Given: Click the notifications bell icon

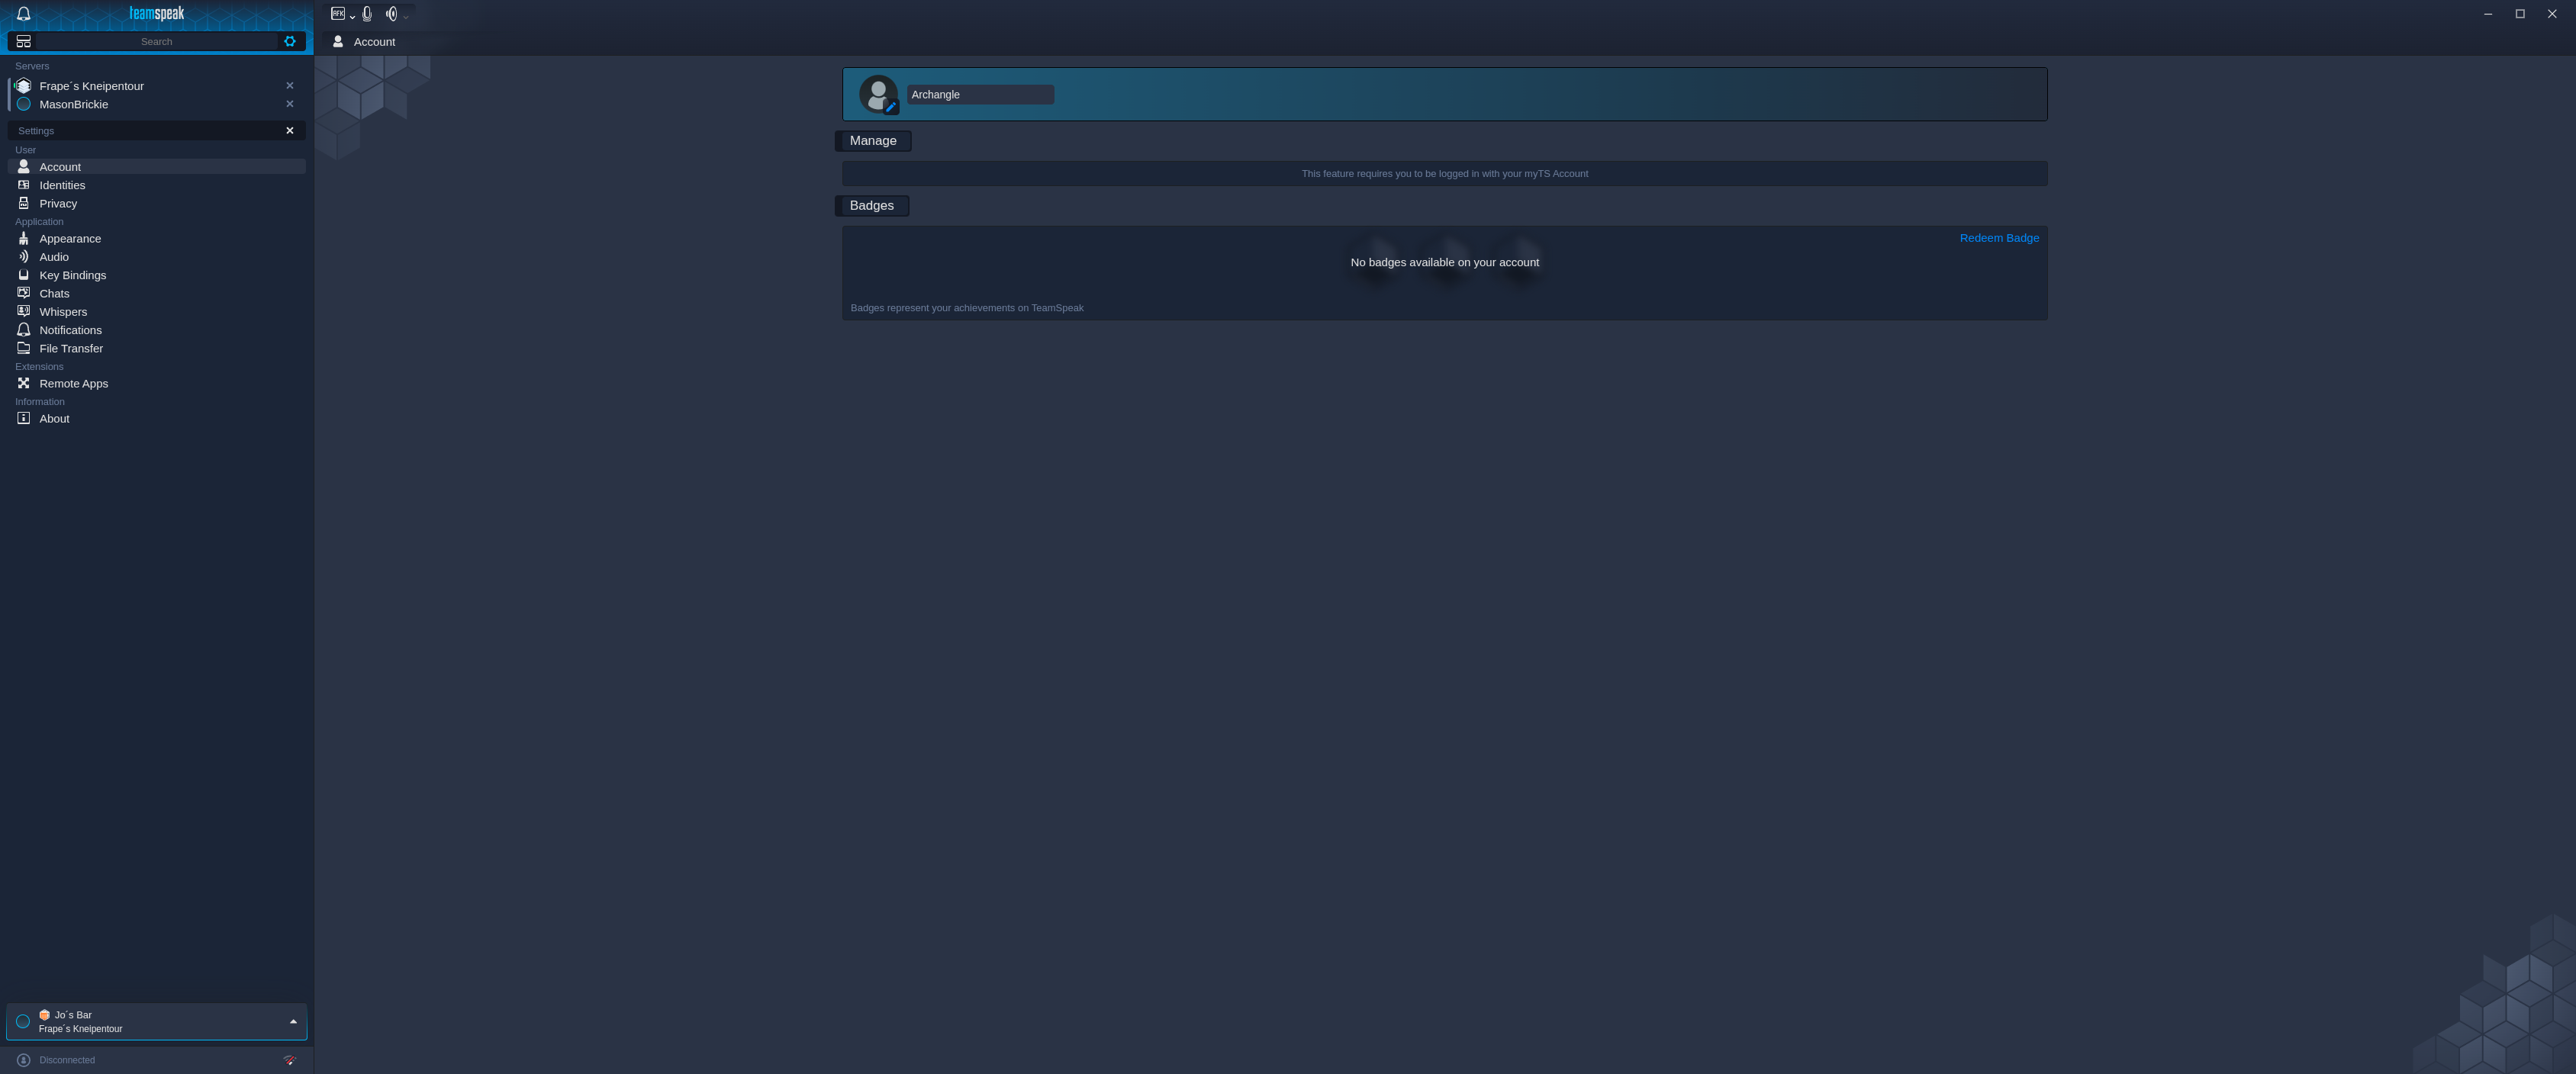Looking at the screenshot, I should [22, 13].
